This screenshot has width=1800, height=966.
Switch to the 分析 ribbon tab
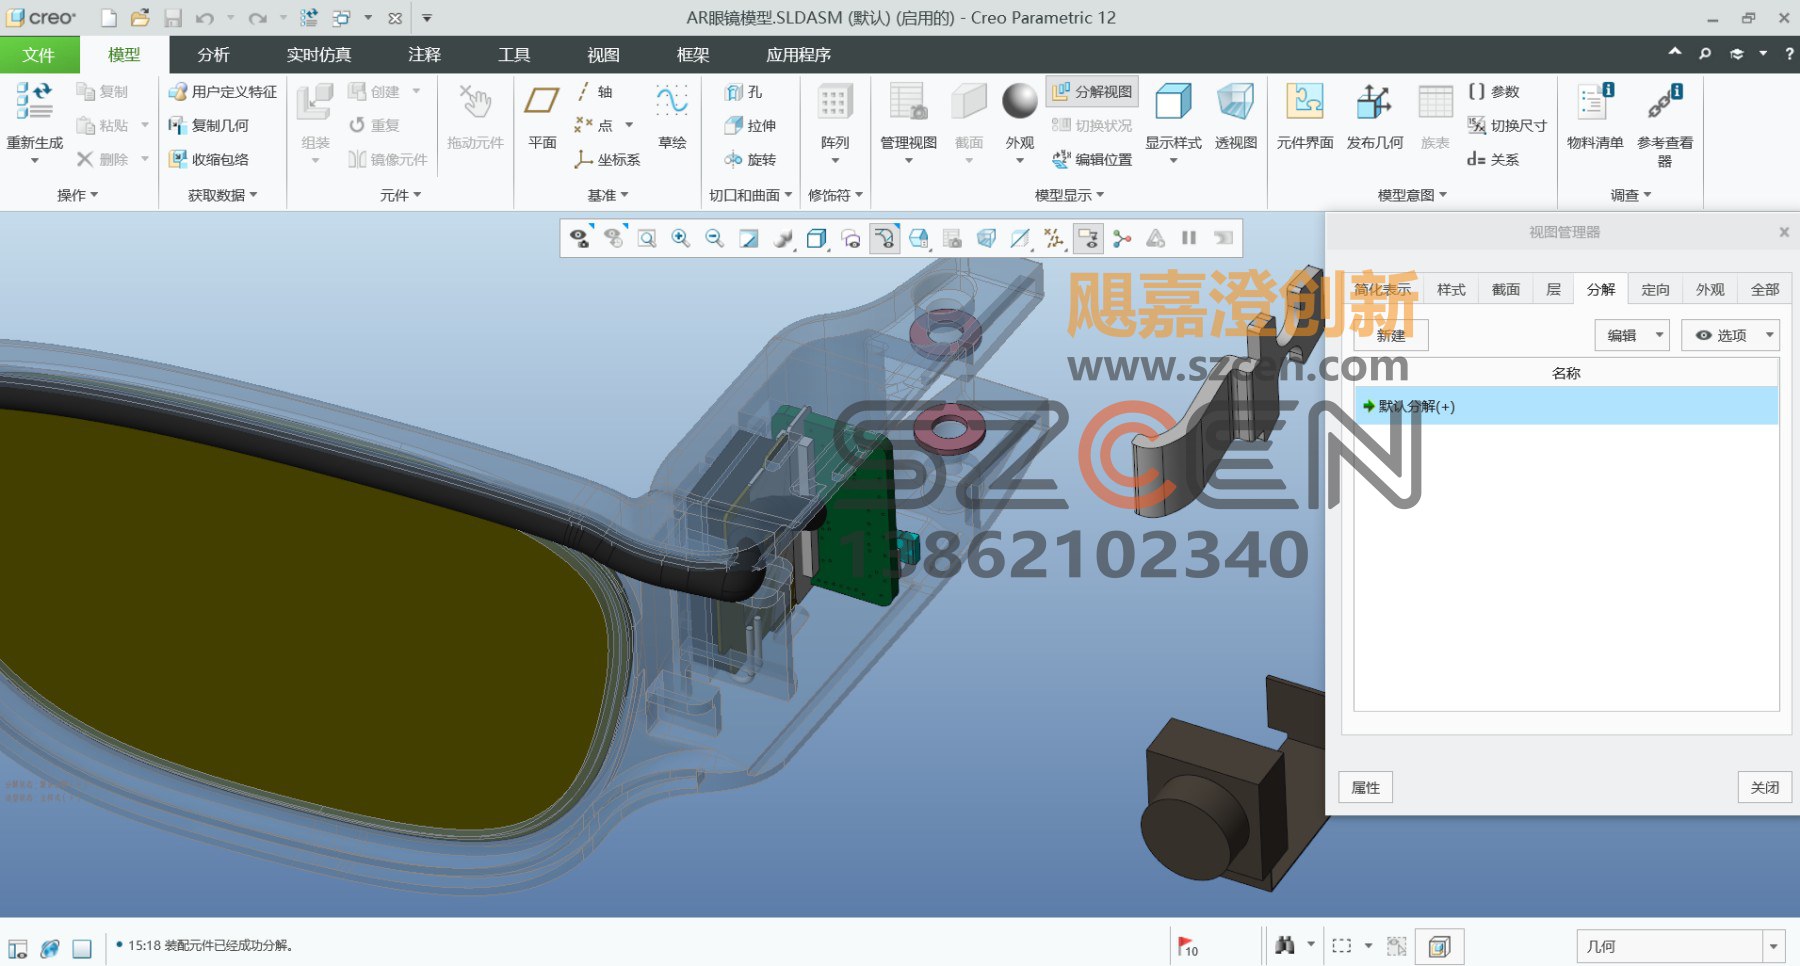[213, 54]
